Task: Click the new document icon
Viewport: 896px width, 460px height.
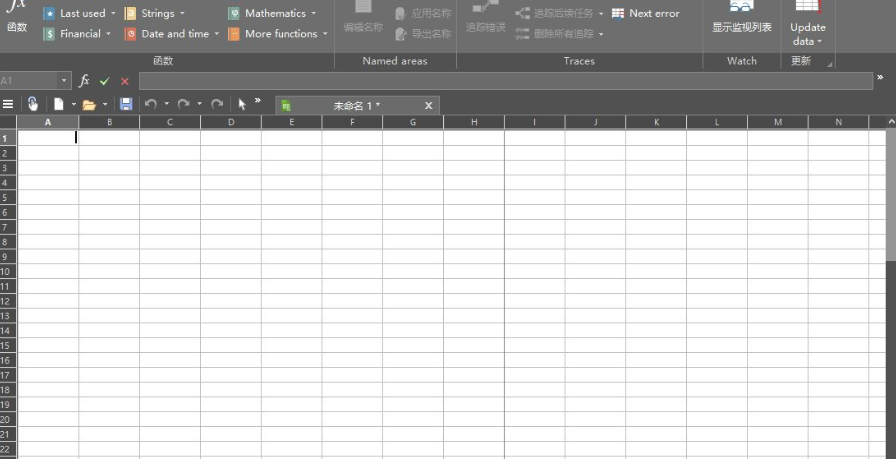Action: [59, 104]
